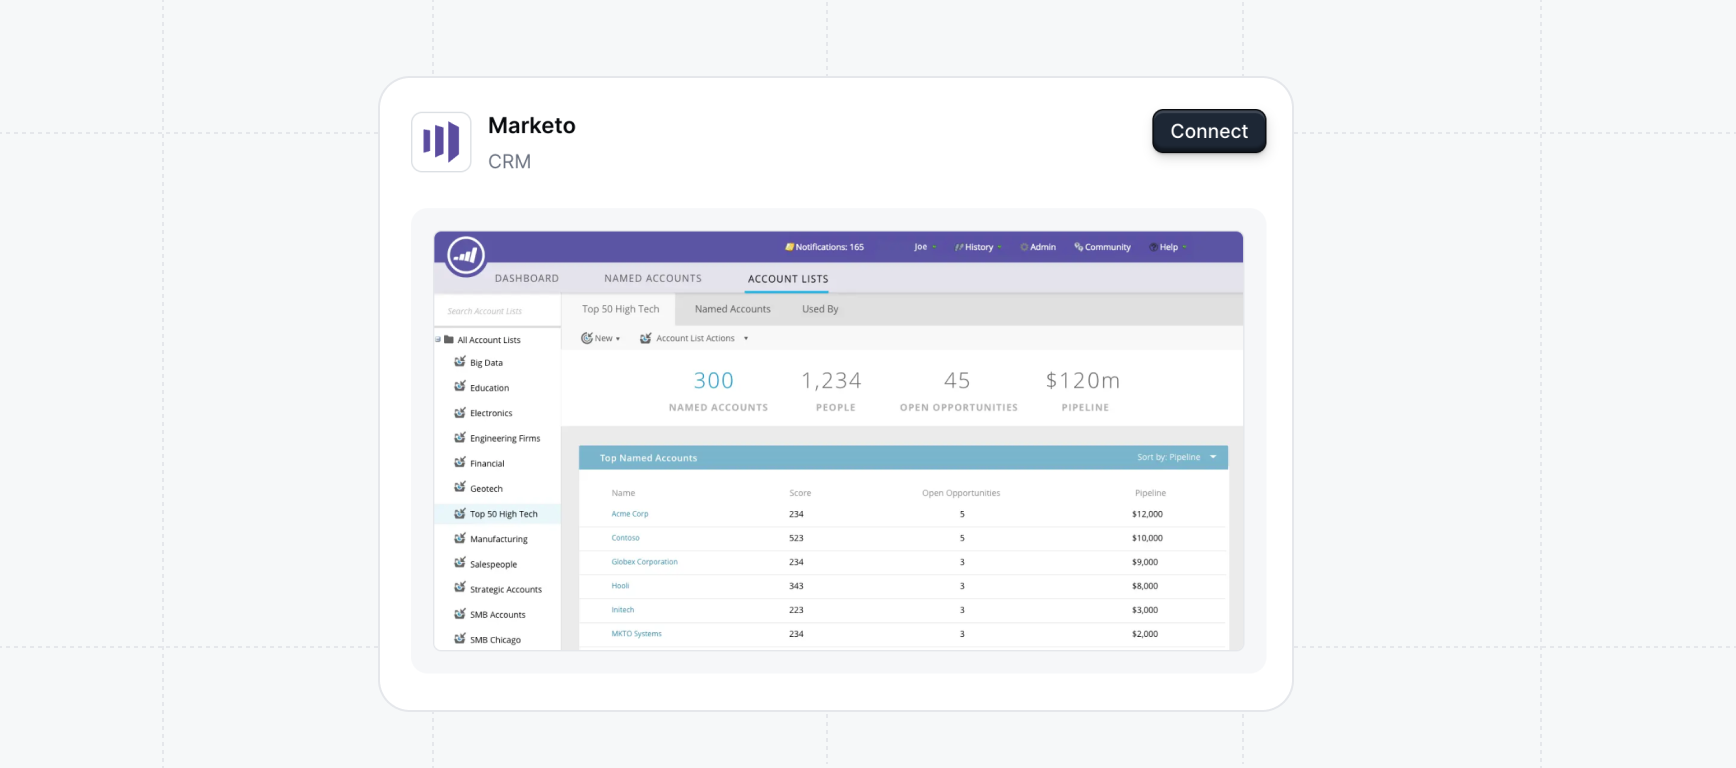Screen dimensions: 1736x768
Task: Click the Score column header
Action: 800,493
